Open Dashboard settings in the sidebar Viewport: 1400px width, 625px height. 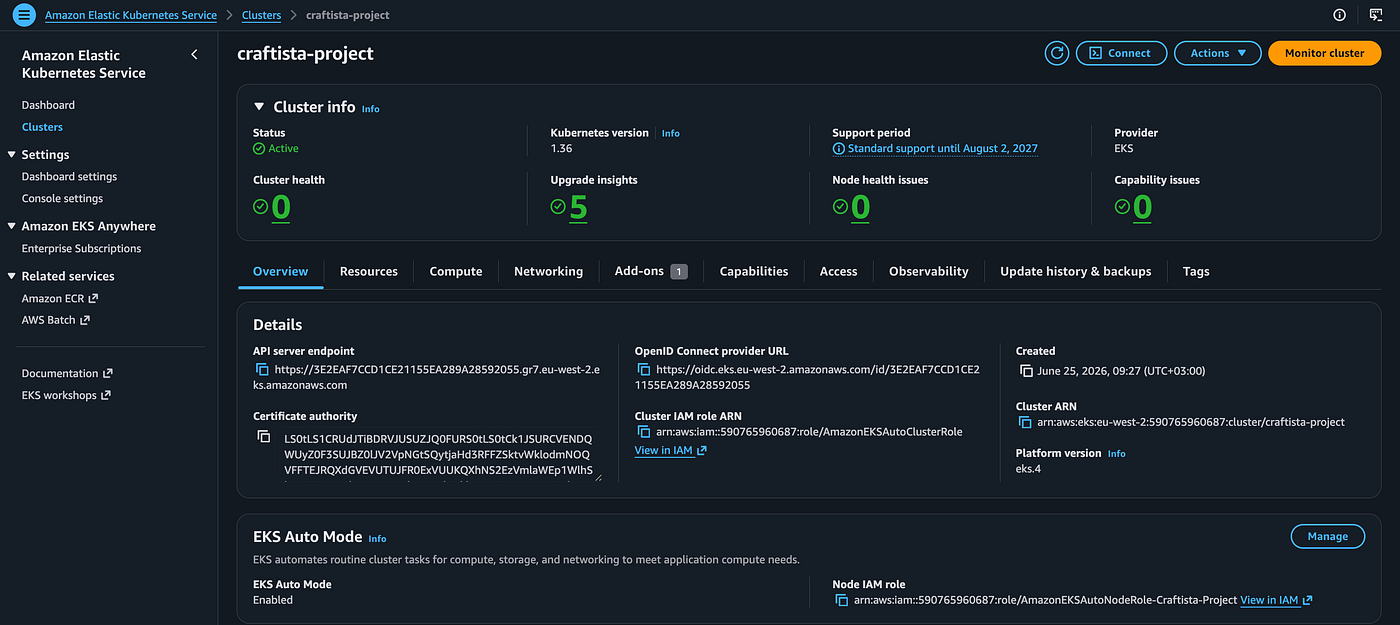69,177
